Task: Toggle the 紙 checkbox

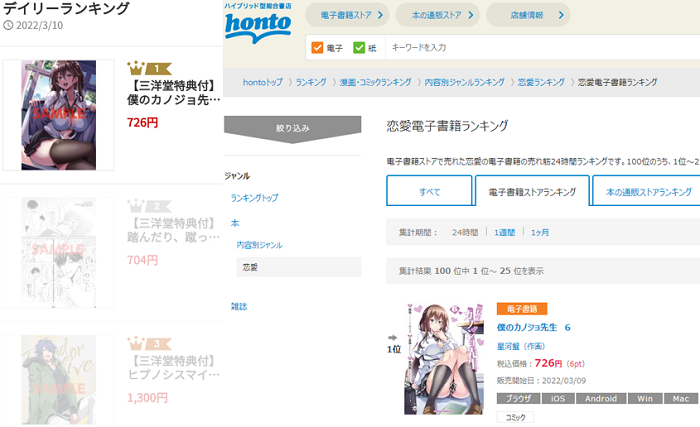Action: [x=359, y=47]
